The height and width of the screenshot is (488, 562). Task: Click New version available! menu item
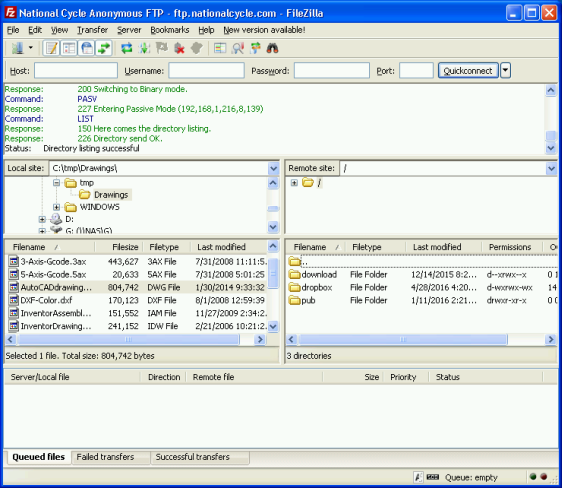click(x=264, y=30)
